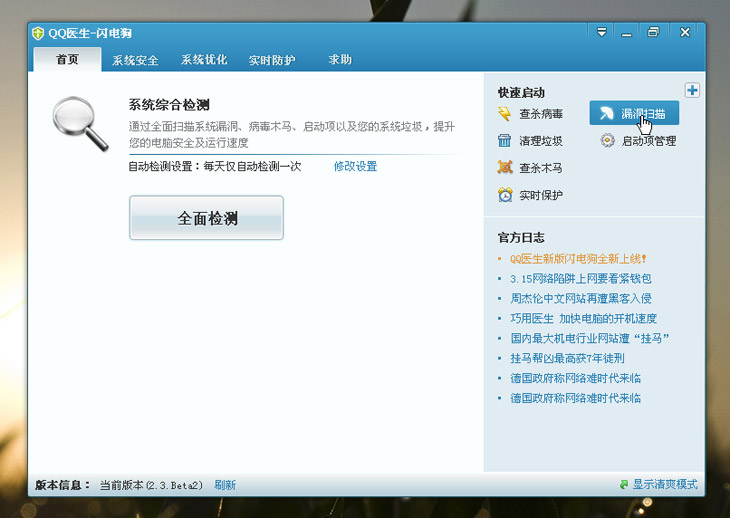Open news QQ医生新版闪电狗全新上线
This screenshot has height=518, width=730.
click(578, 259)
